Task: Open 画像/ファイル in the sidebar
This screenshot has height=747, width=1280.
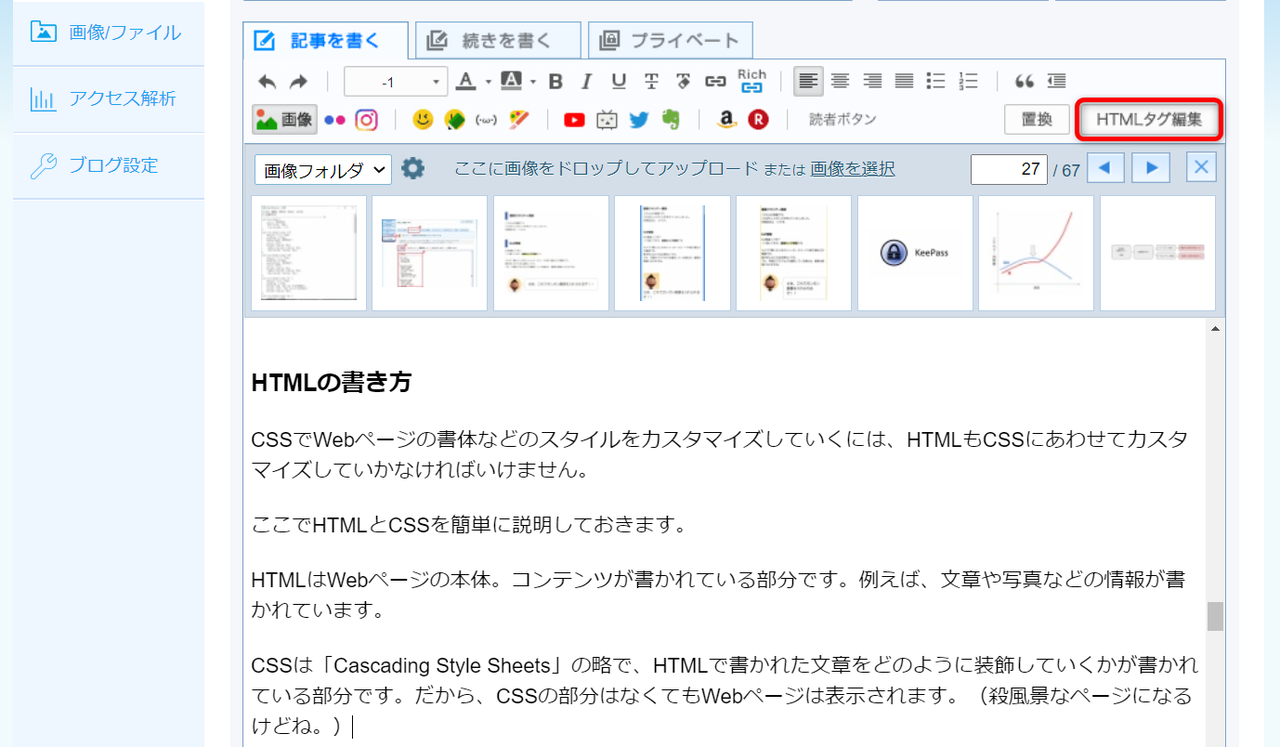Action: [108, 32]
